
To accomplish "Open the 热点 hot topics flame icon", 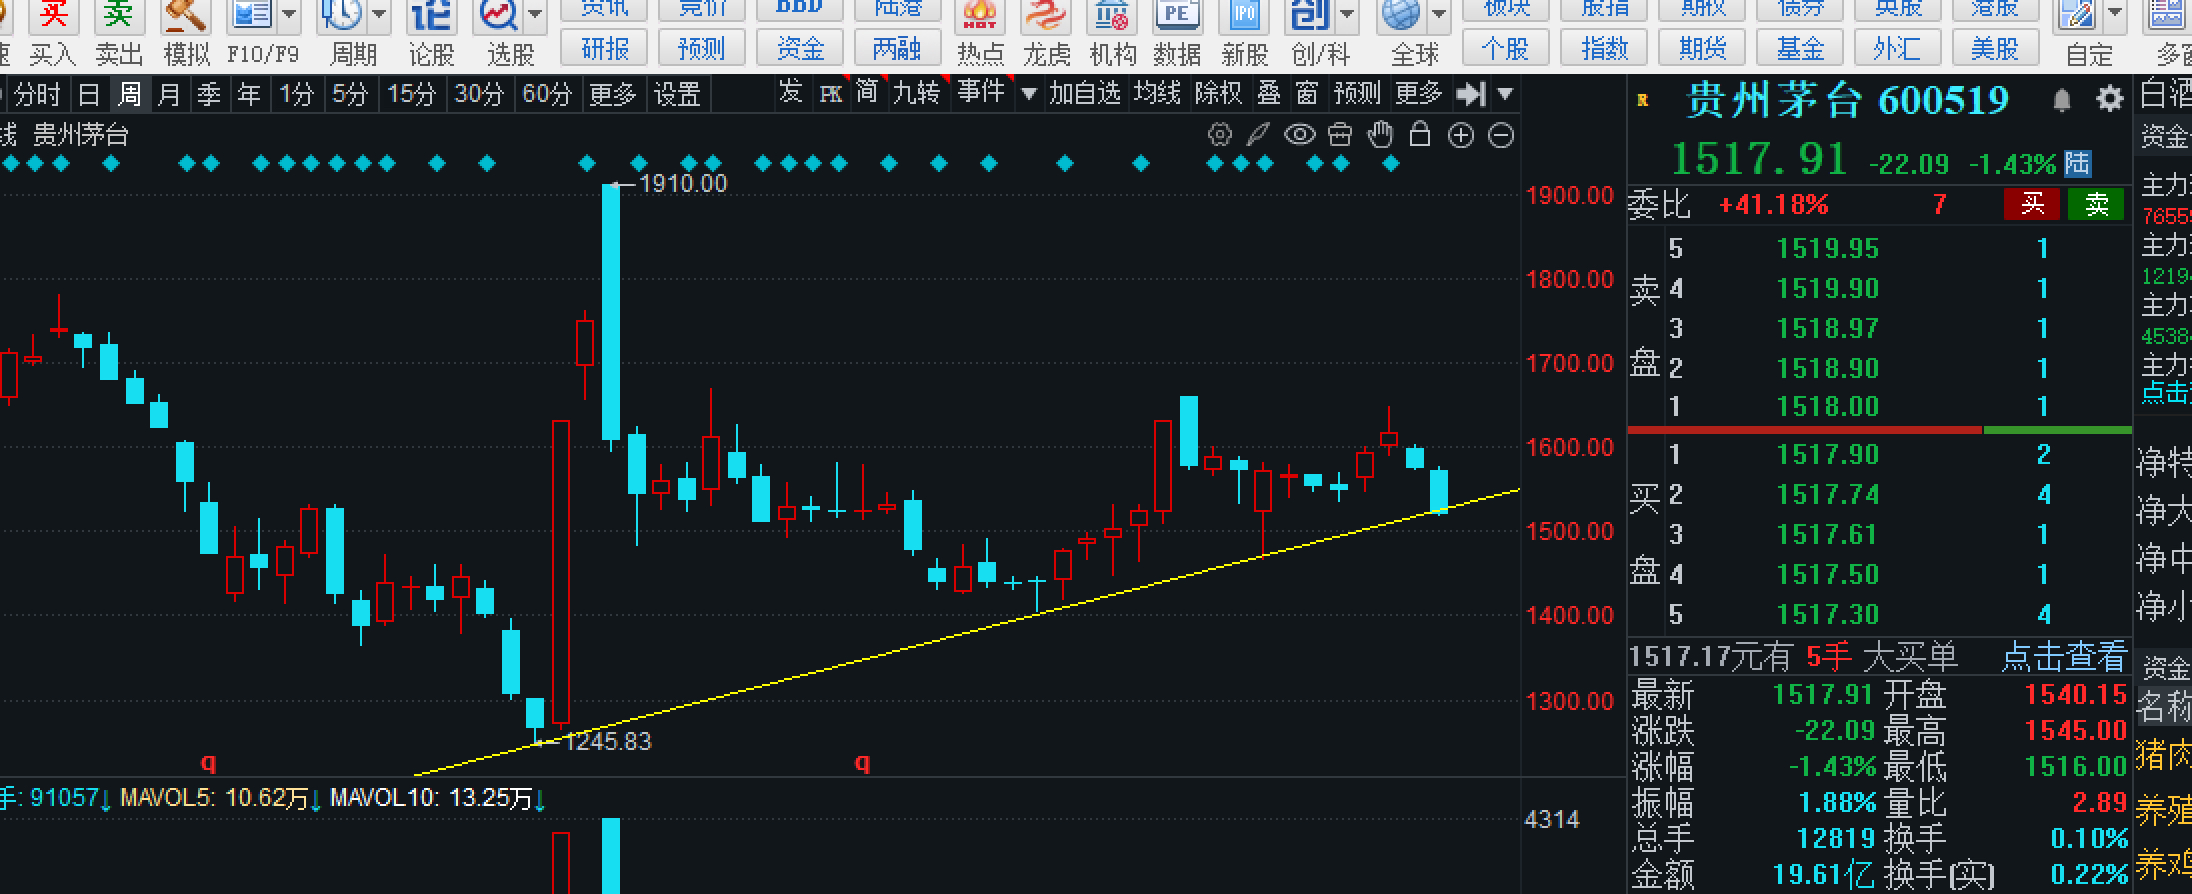I will [979, 16].
